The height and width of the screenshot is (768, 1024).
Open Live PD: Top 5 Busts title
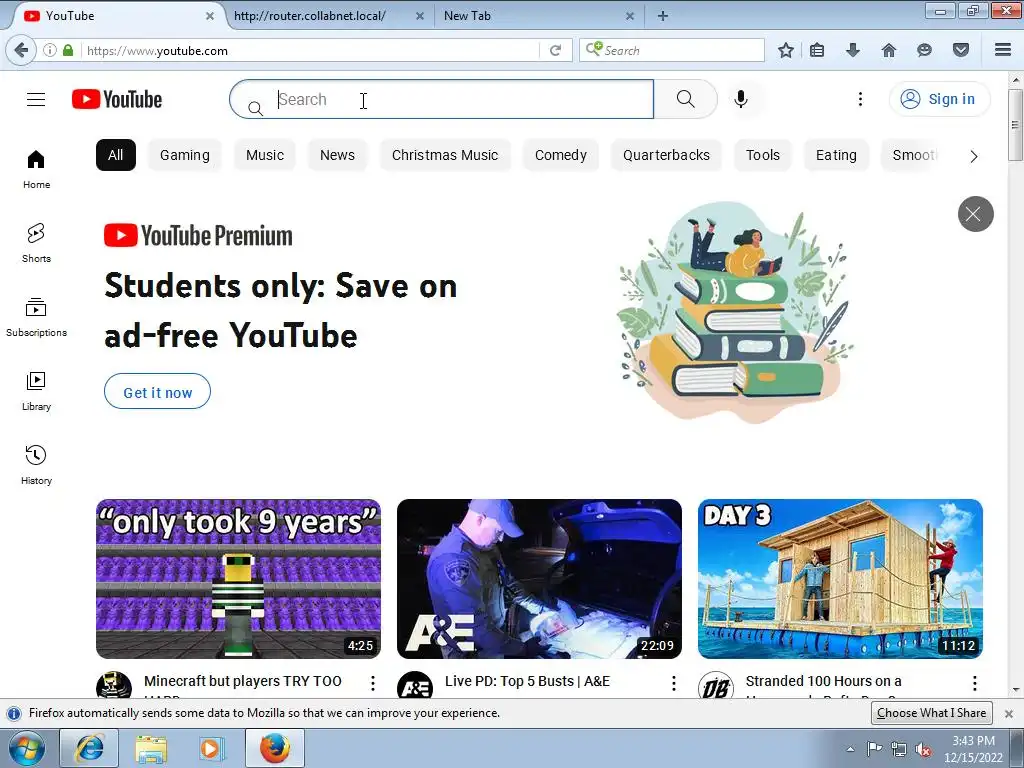point(527,681)
